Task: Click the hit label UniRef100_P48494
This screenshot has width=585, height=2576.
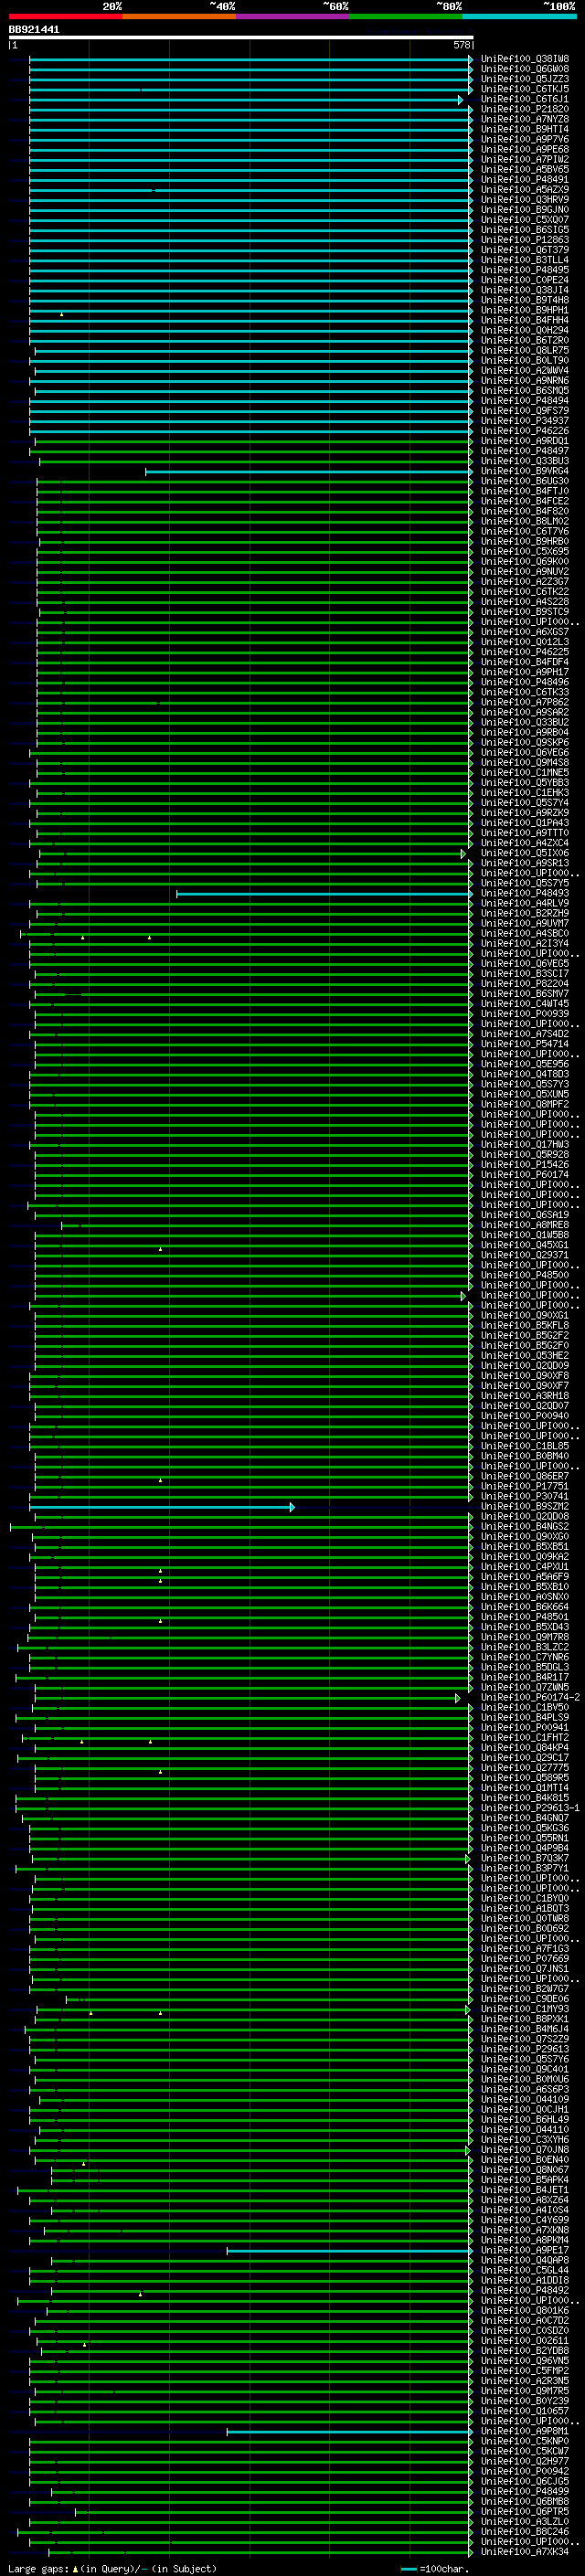Action: tap(525, 401)
